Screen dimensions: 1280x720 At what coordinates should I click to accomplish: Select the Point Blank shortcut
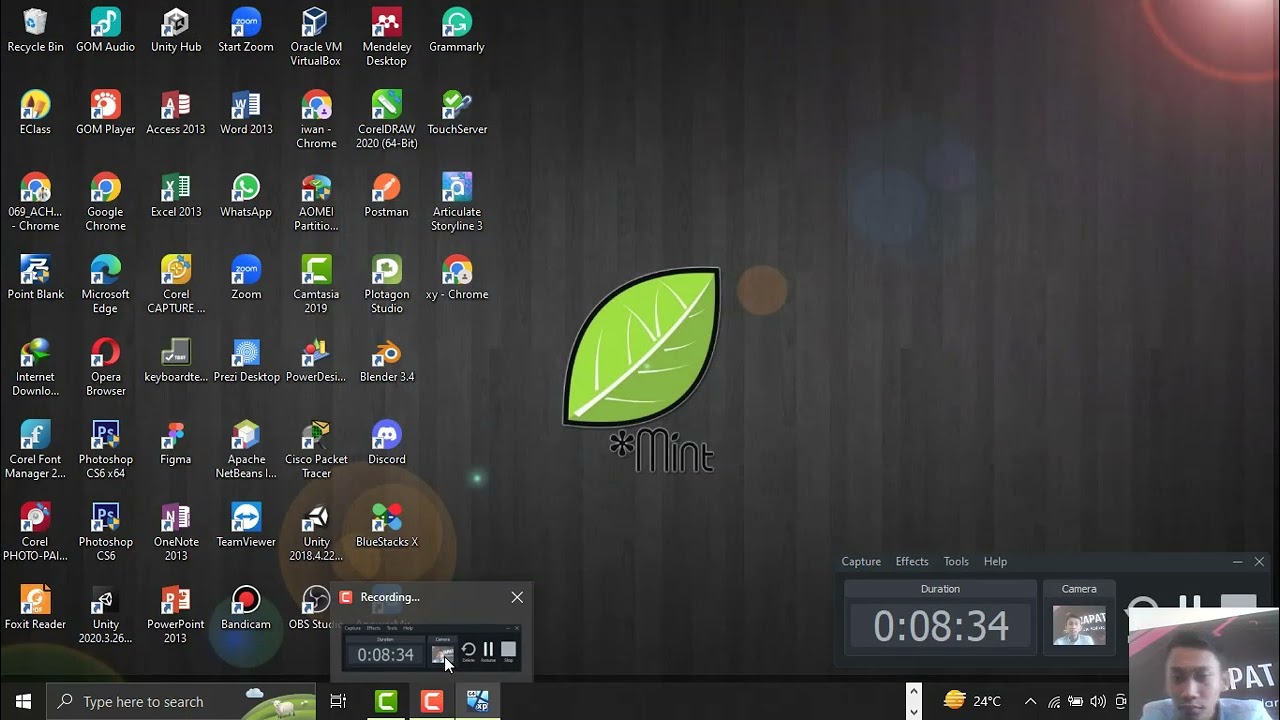click(35, 278)
